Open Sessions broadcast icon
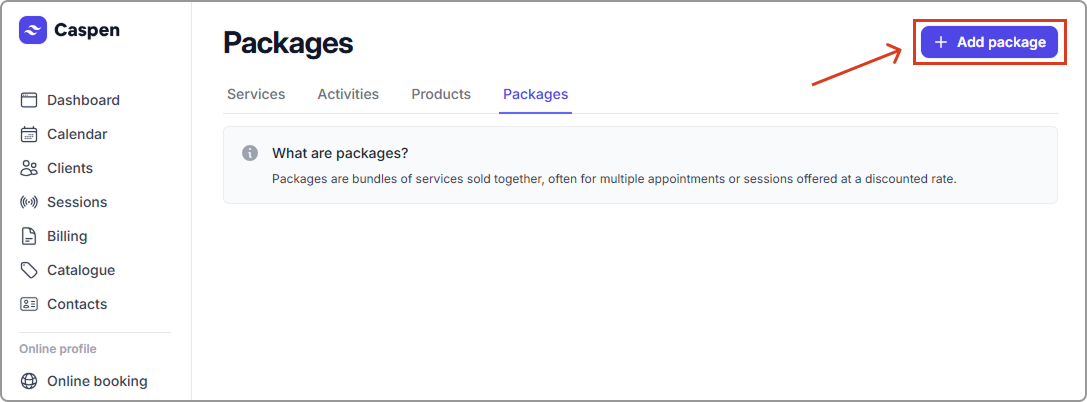The image size is (1087, 402). pos(29,202)
